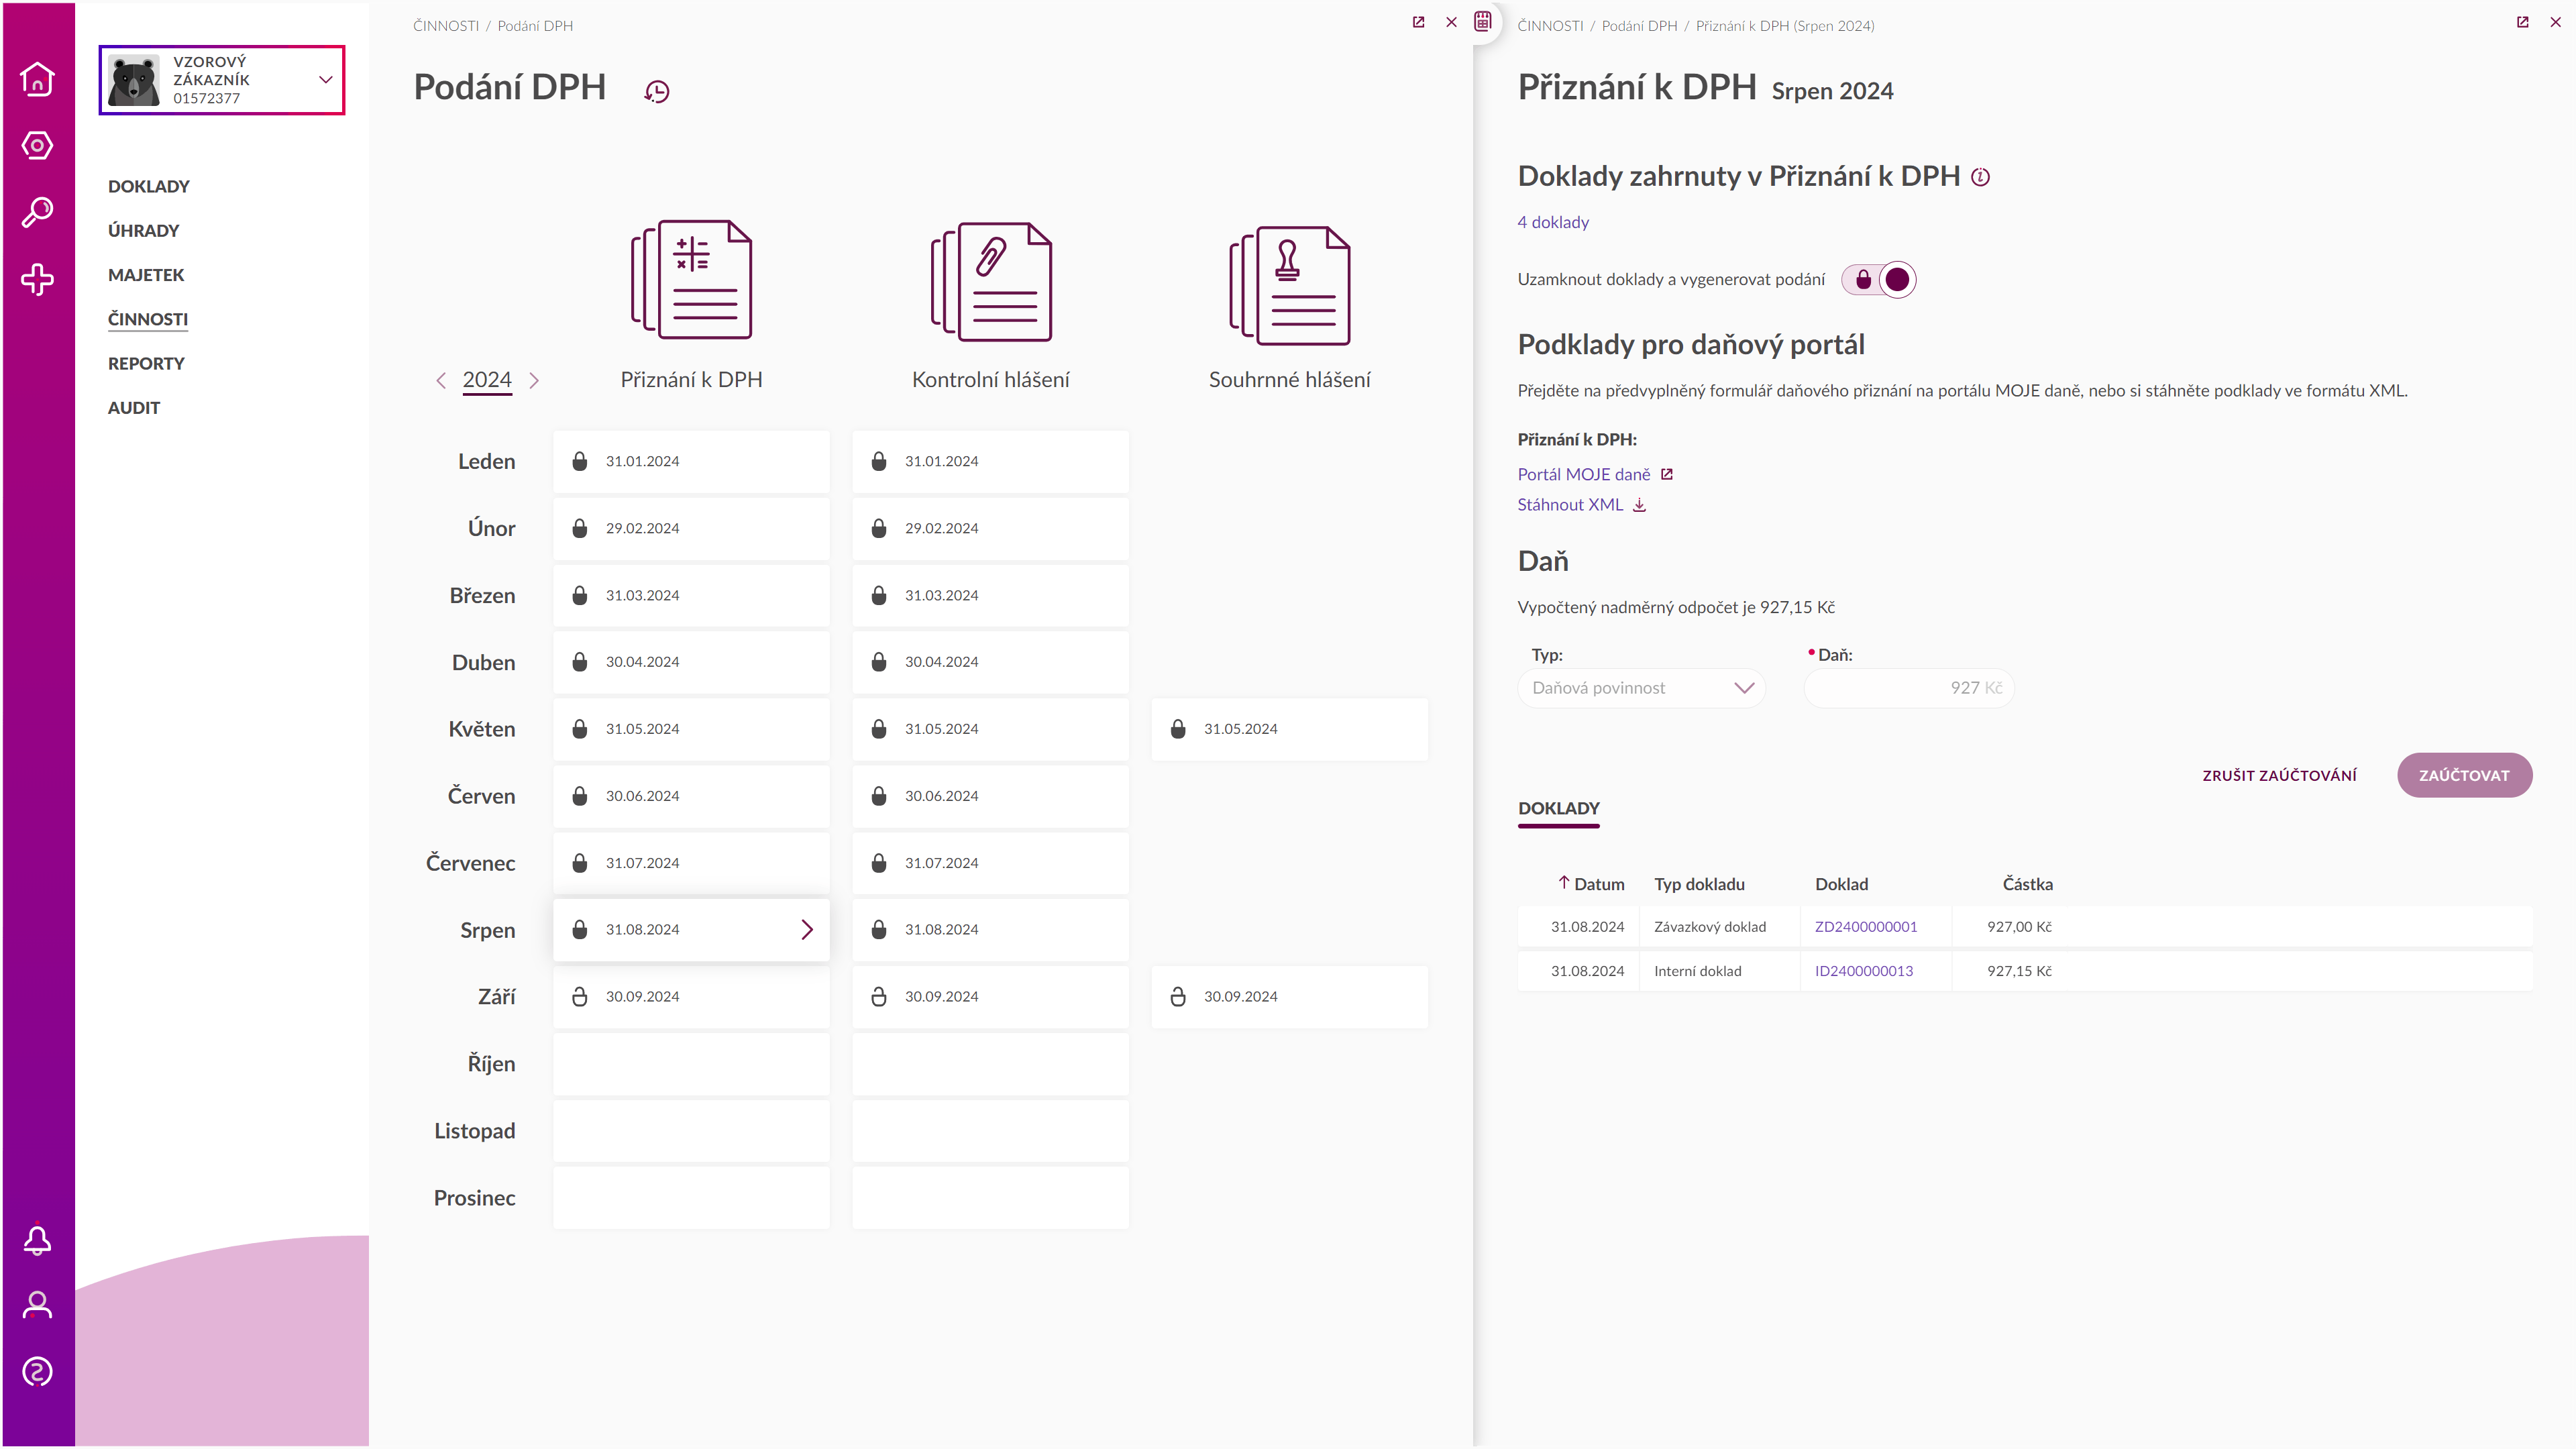
Task: Select the DOKLADY tab in detail panel
Action: click(x=1559, y=808)
